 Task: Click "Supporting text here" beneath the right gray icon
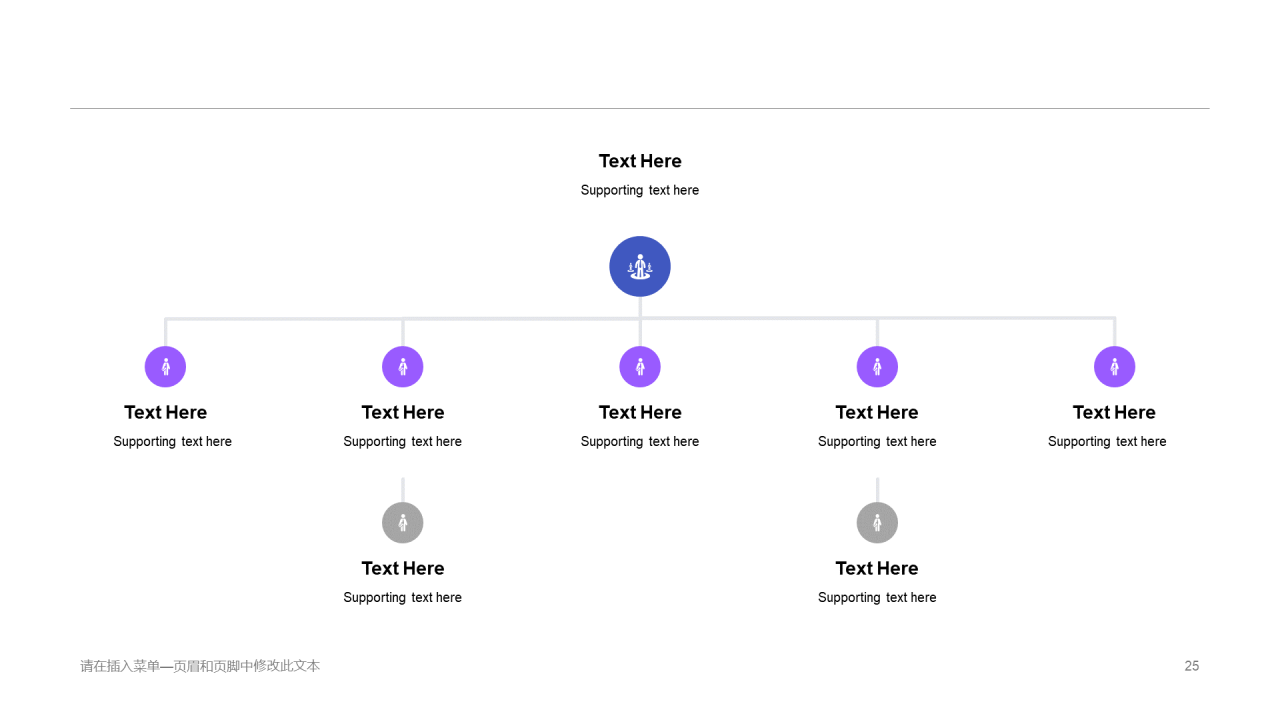[877, 597]
